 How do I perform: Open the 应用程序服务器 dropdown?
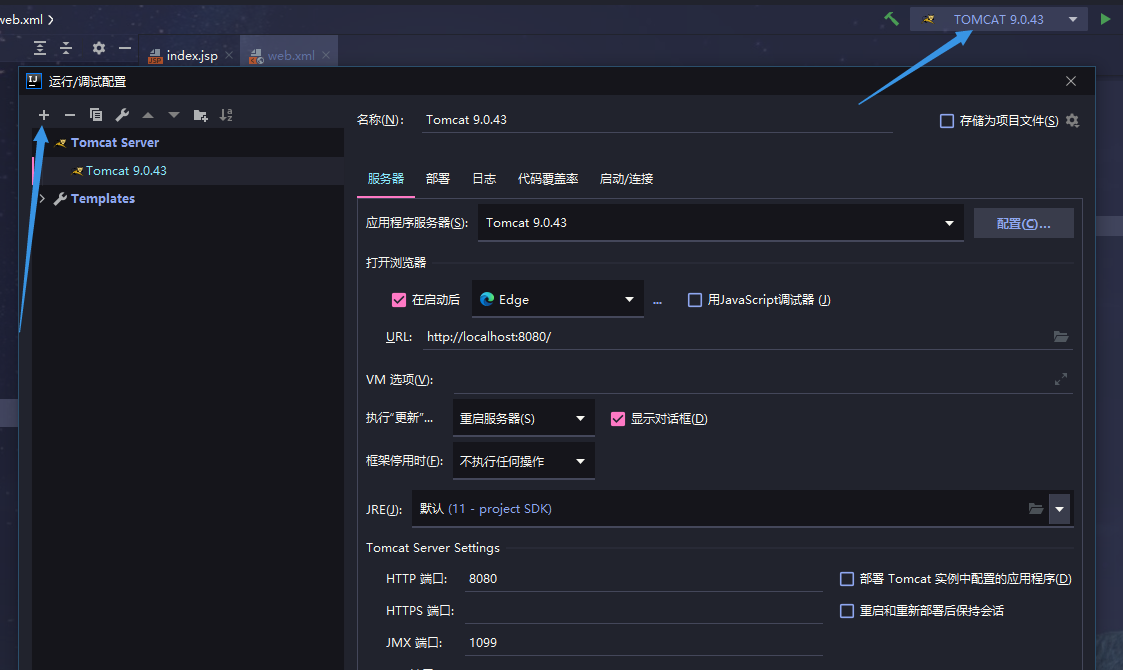click(720, 223)
